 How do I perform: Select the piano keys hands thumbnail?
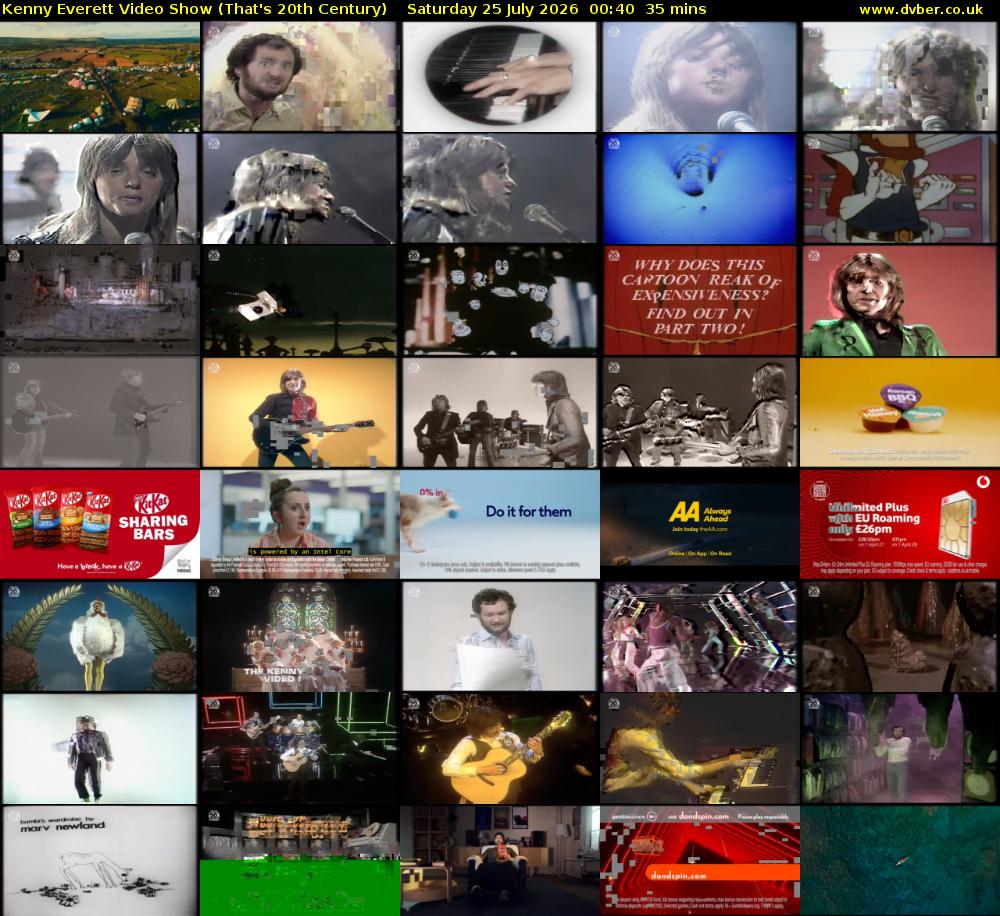[x=500, y=77]
